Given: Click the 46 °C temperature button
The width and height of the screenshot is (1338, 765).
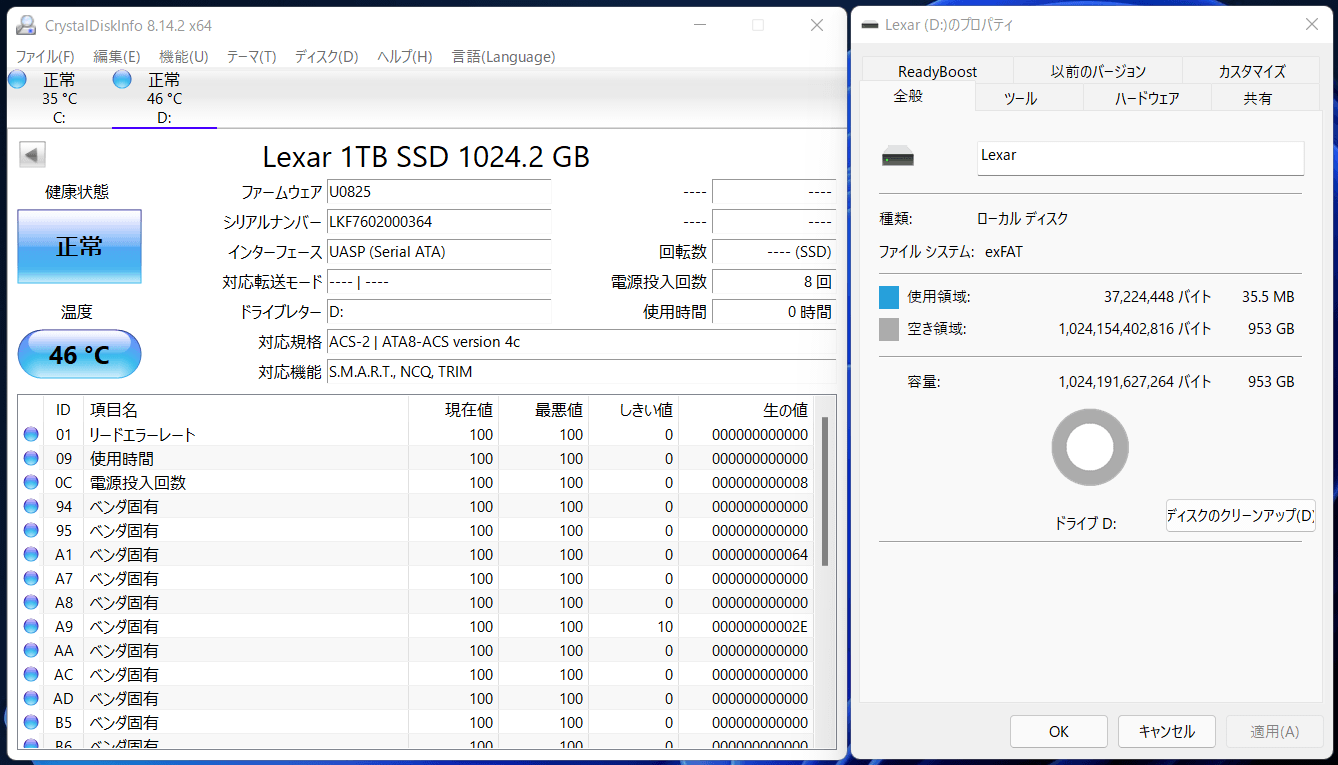Looking at the screenshot, I should pos(80,354).
